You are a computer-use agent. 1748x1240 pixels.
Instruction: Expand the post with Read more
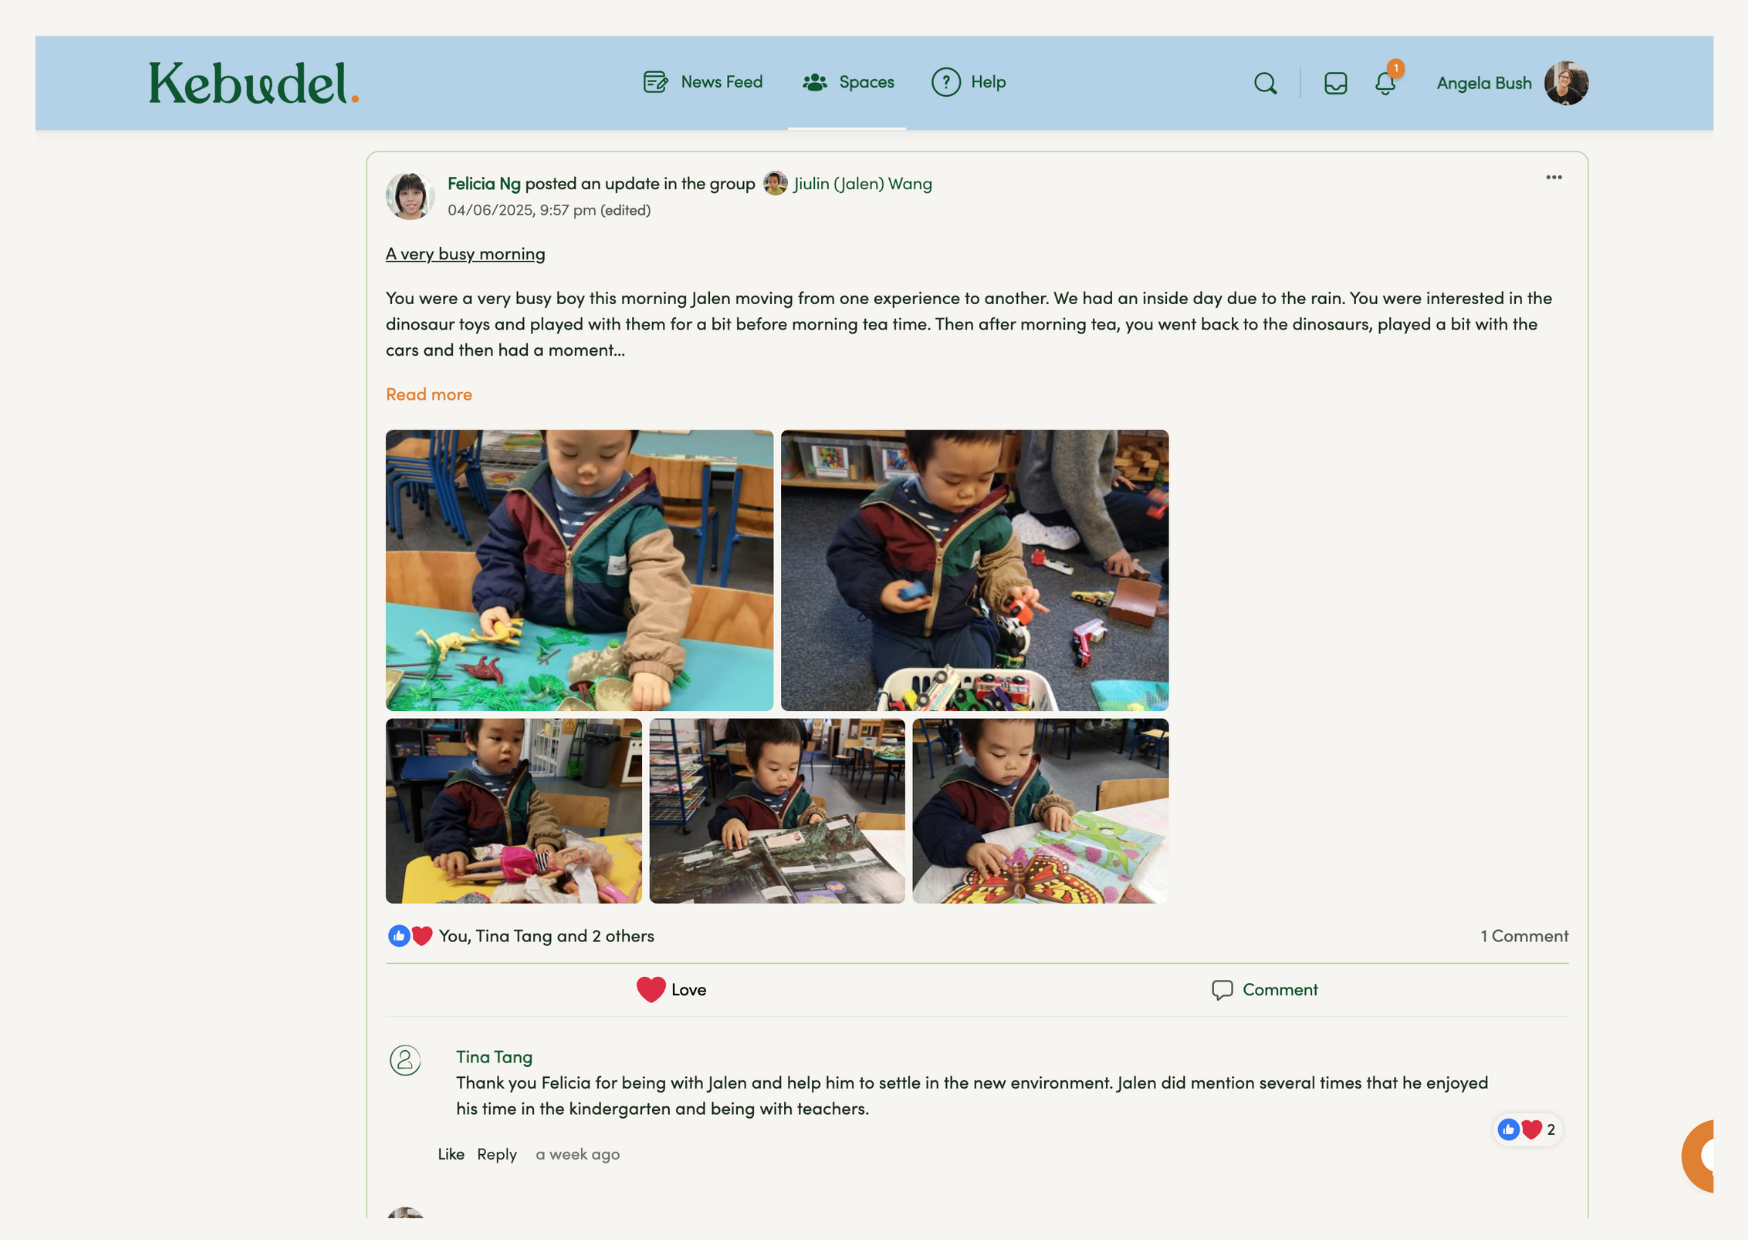click(x=429, y=394)
